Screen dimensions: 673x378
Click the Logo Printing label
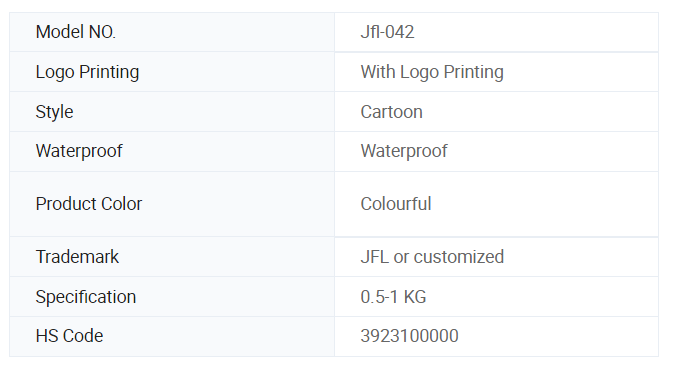(87, 72)
